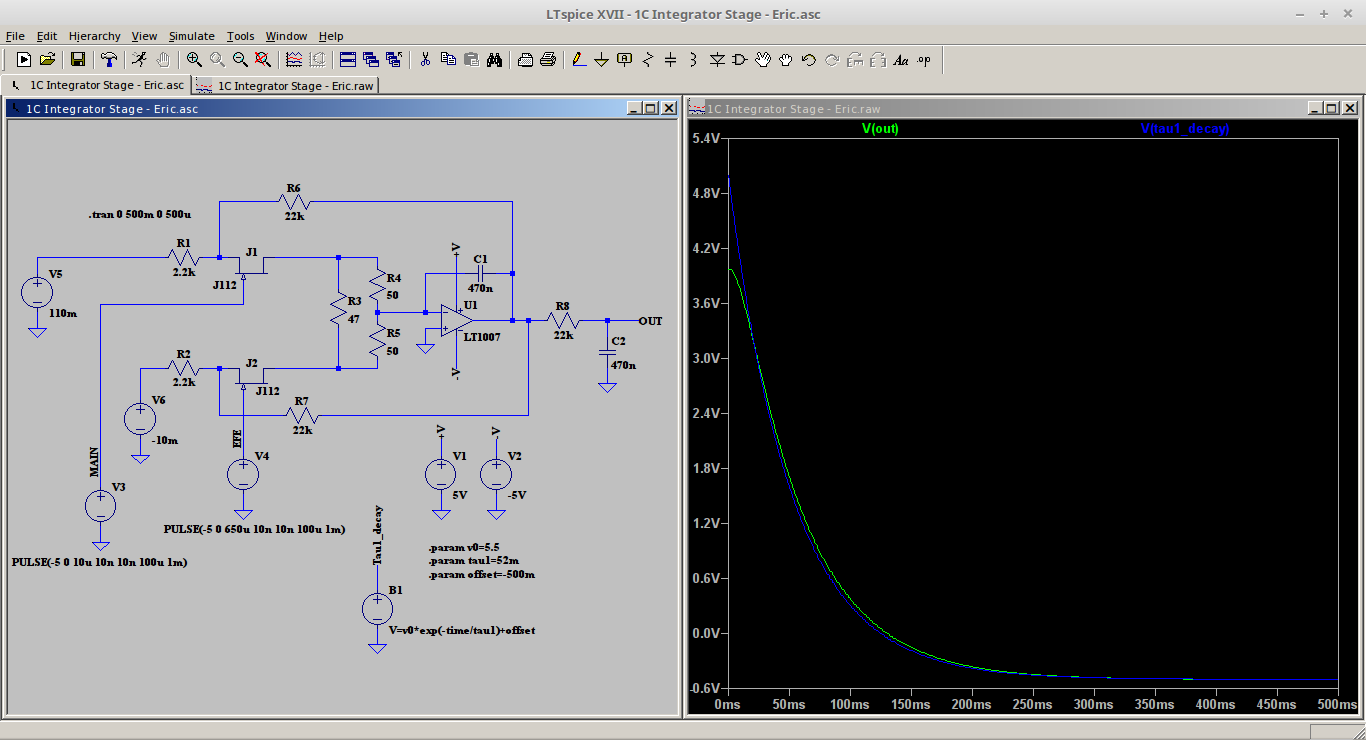Open the Simulate menu
The height and width of the screenshot is (740, 1366).
click(x=191, y=36)
